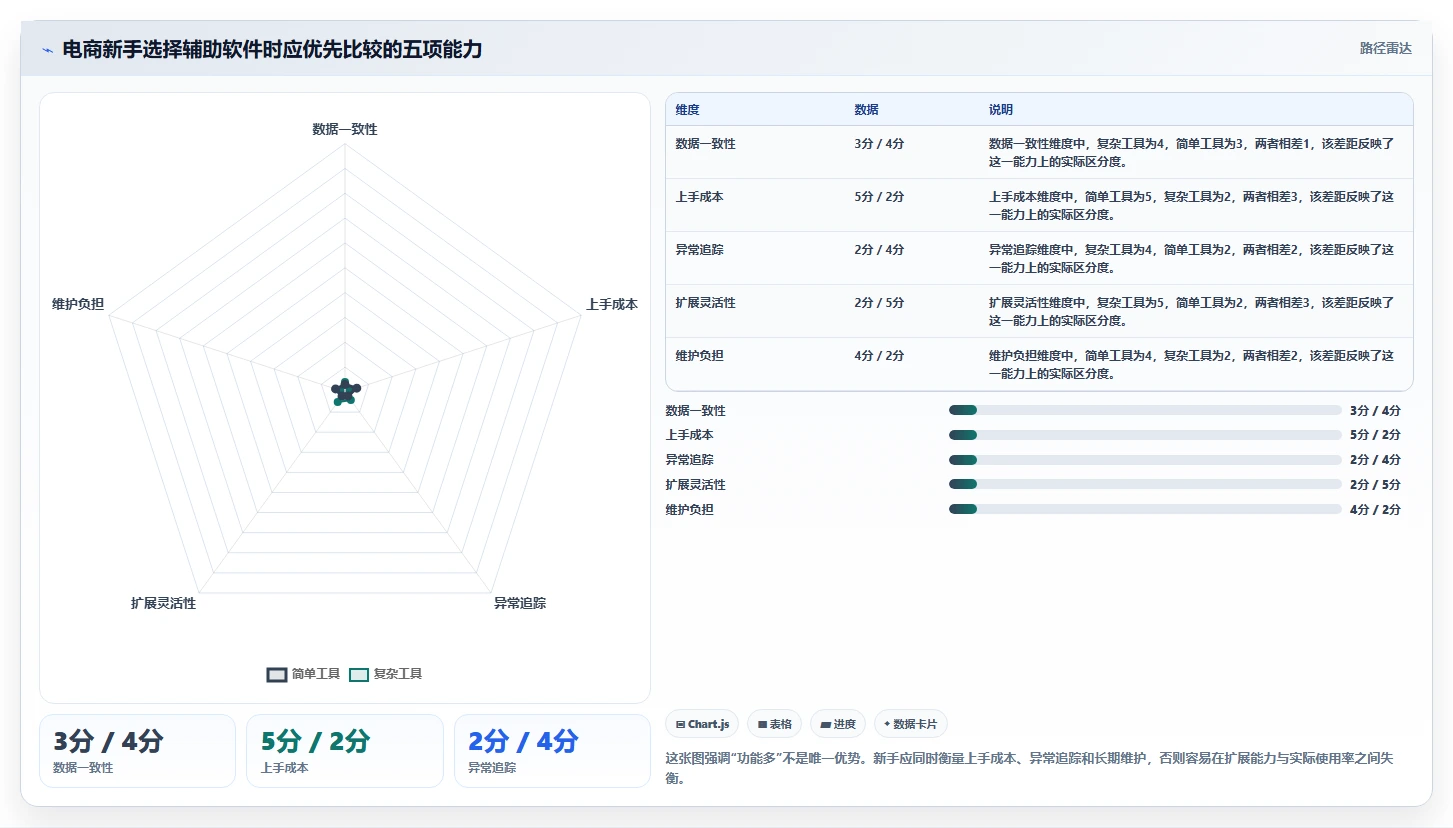The width and height of the screenshot is (1453, 828).
Task: Open the 5分 / 2分 上手成本 data card
Action: click(x=344, y=751)
